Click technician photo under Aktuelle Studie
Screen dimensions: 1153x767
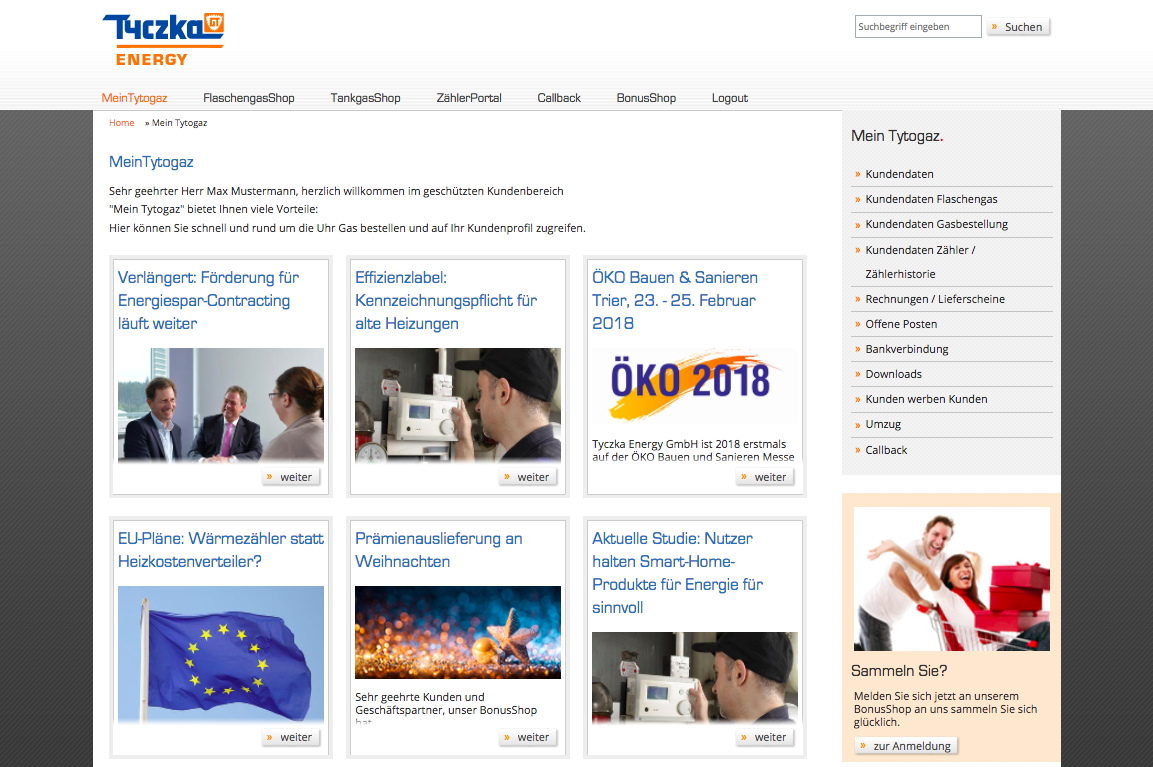695,678
